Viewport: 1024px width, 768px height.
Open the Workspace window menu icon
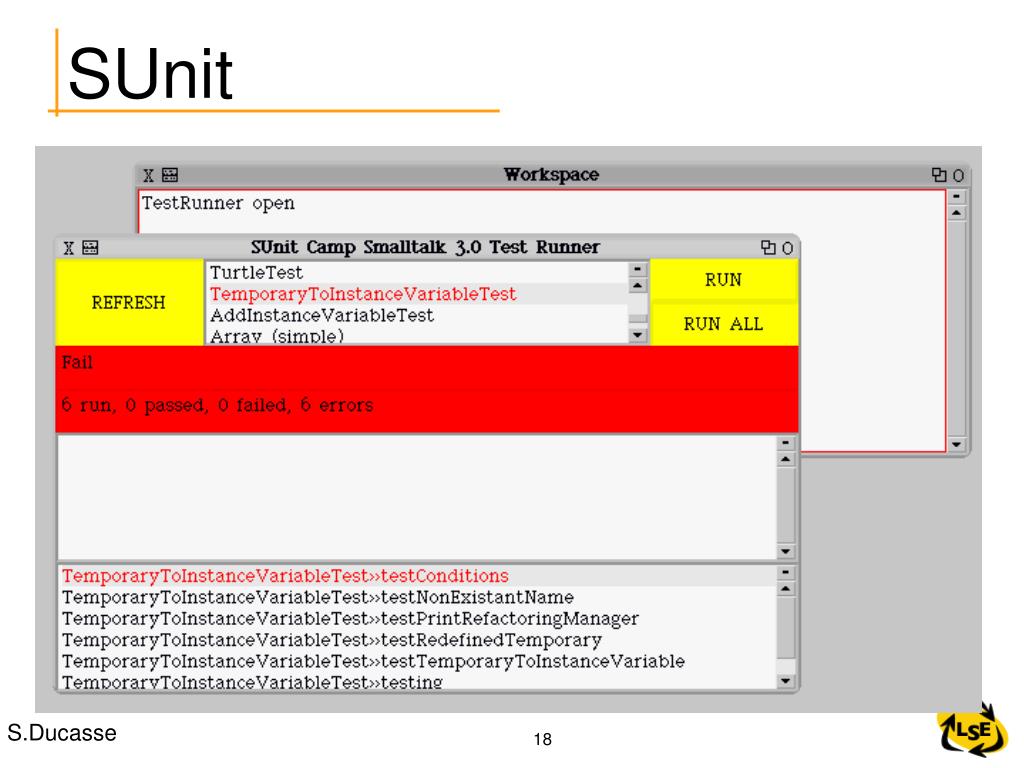tap(170, 175)
